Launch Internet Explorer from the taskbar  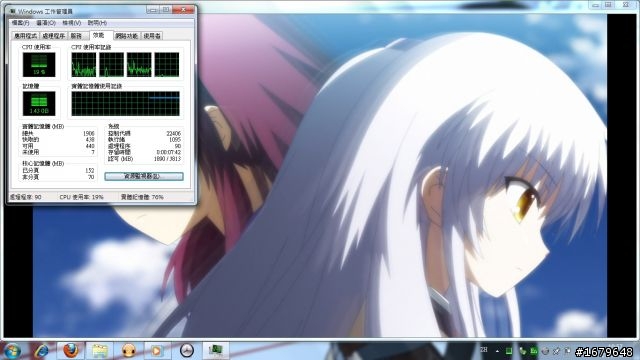(x=42, y=351)
